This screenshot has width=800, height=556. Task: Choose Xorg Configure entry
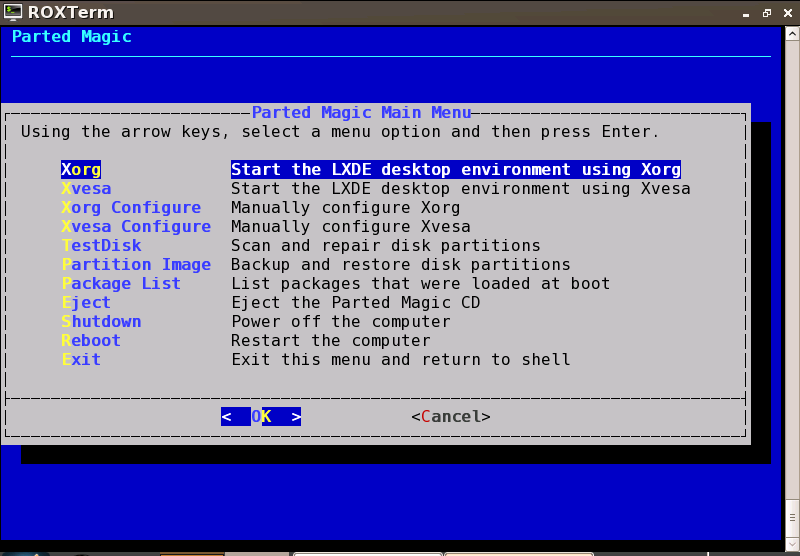click(131, 208)
